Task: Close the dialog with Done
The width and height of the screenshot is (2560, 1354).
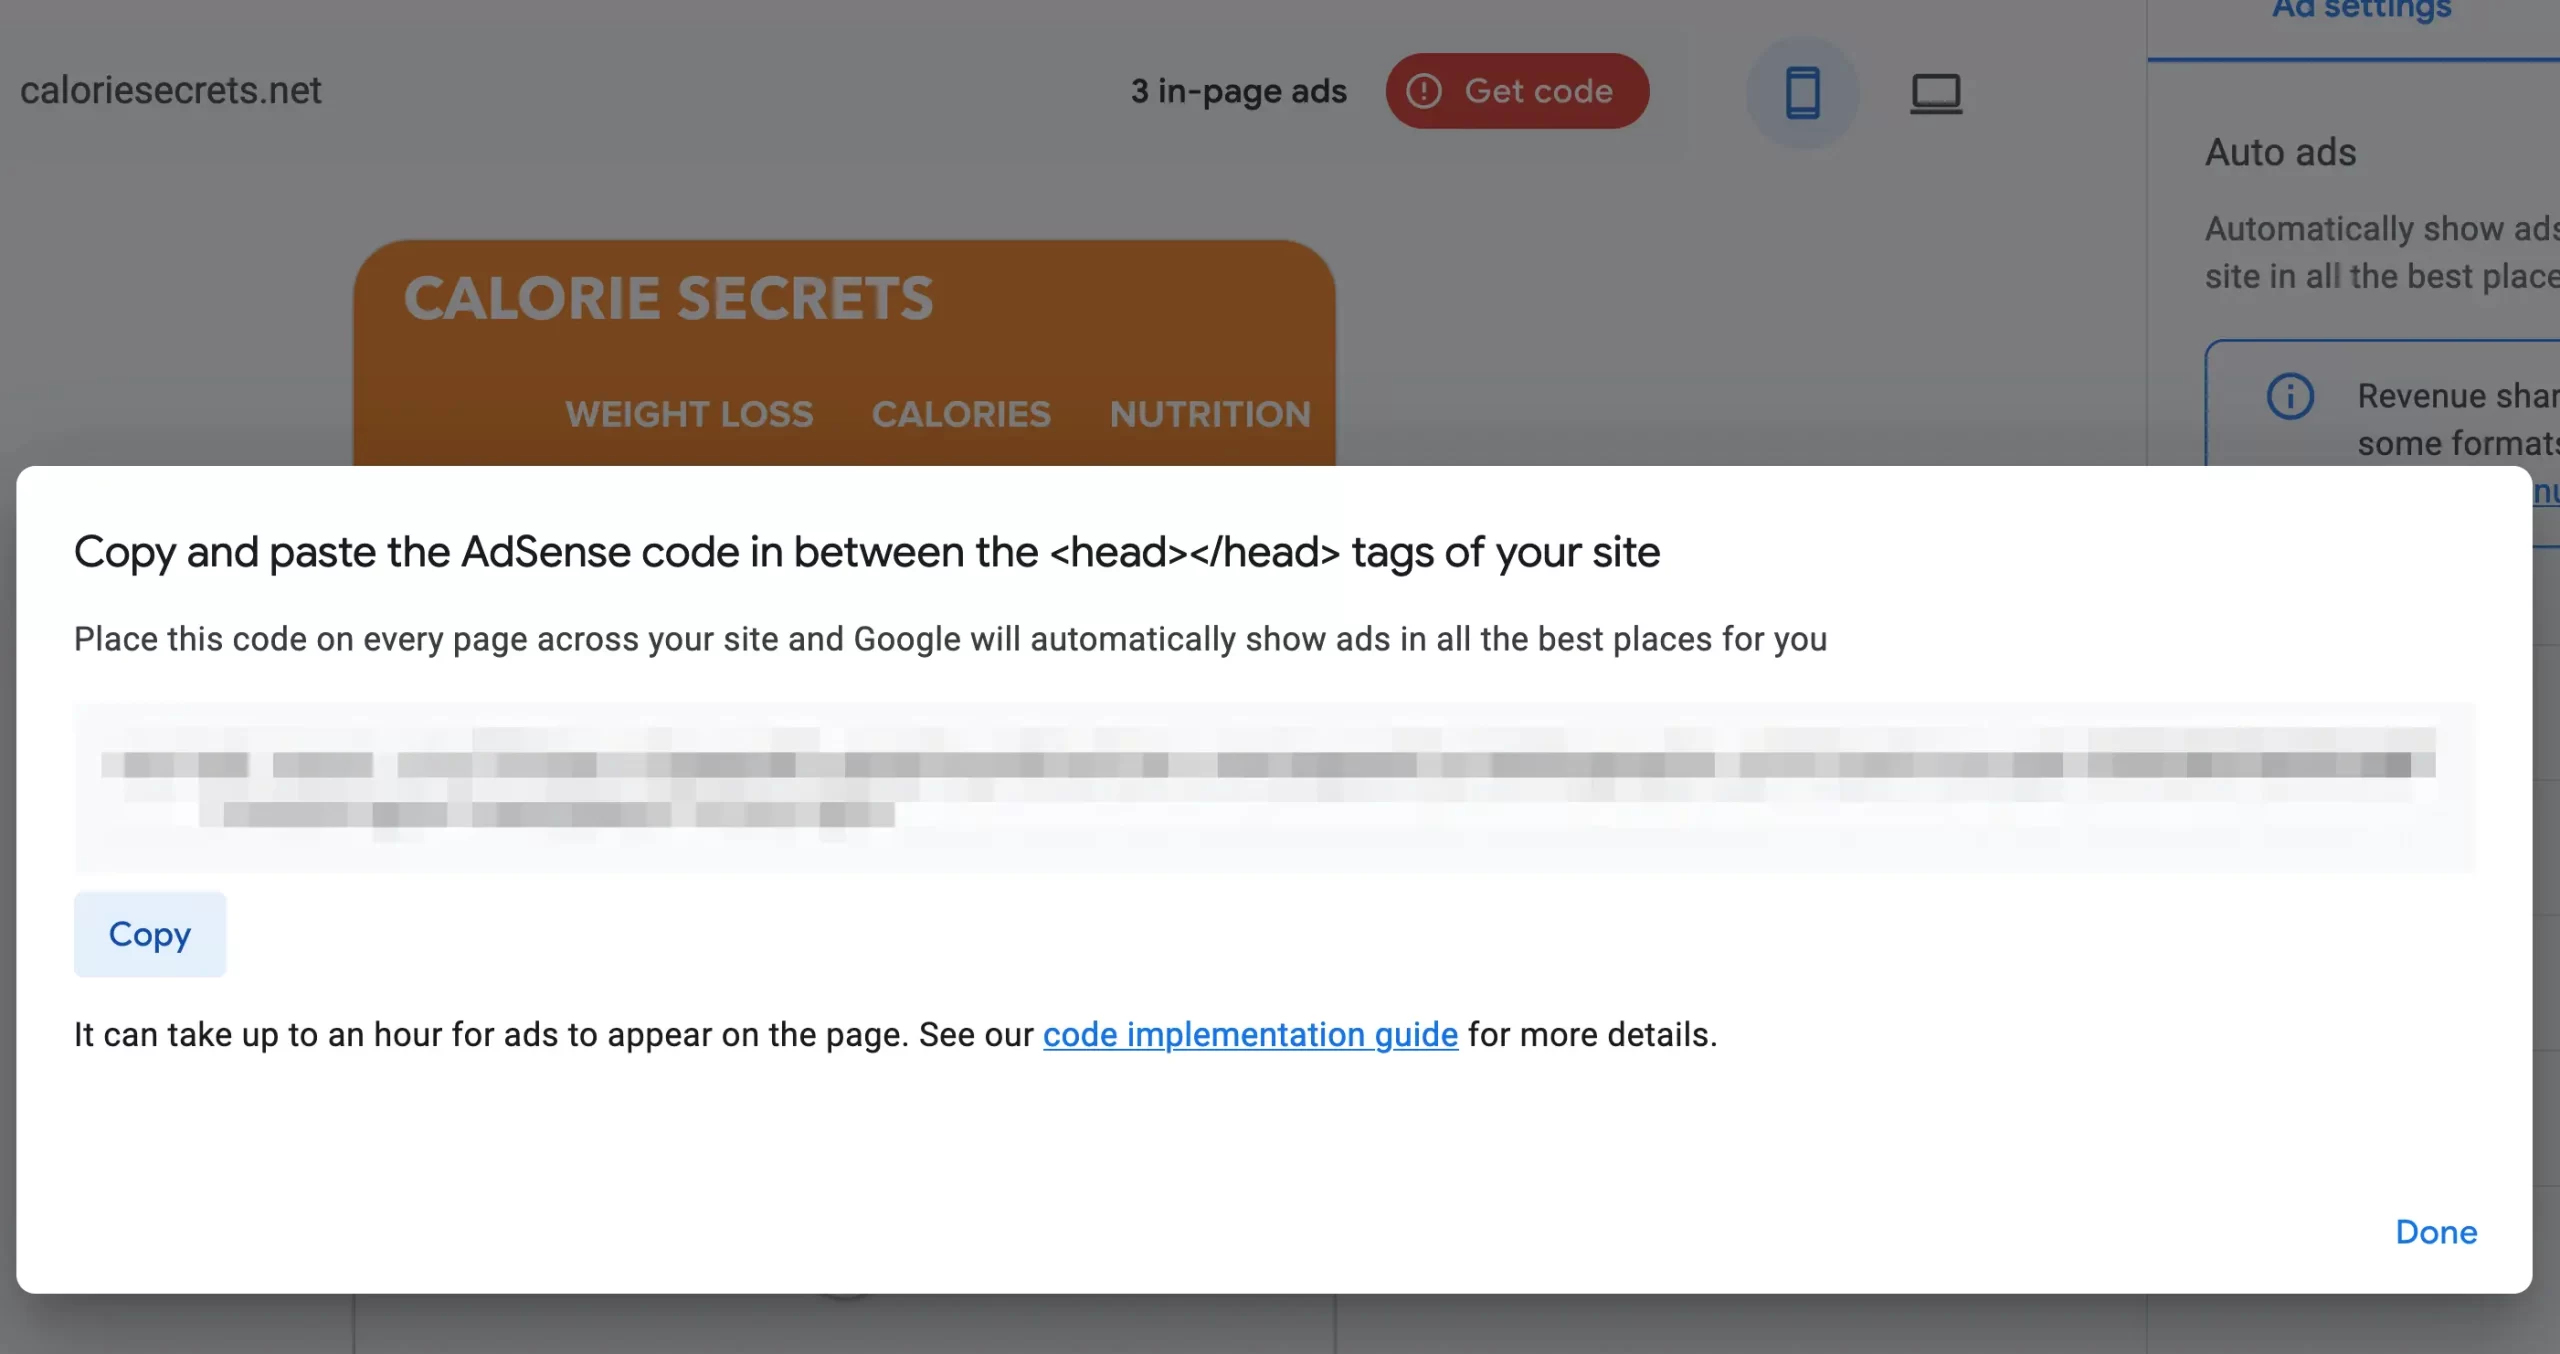Action: [2435, 1232]
